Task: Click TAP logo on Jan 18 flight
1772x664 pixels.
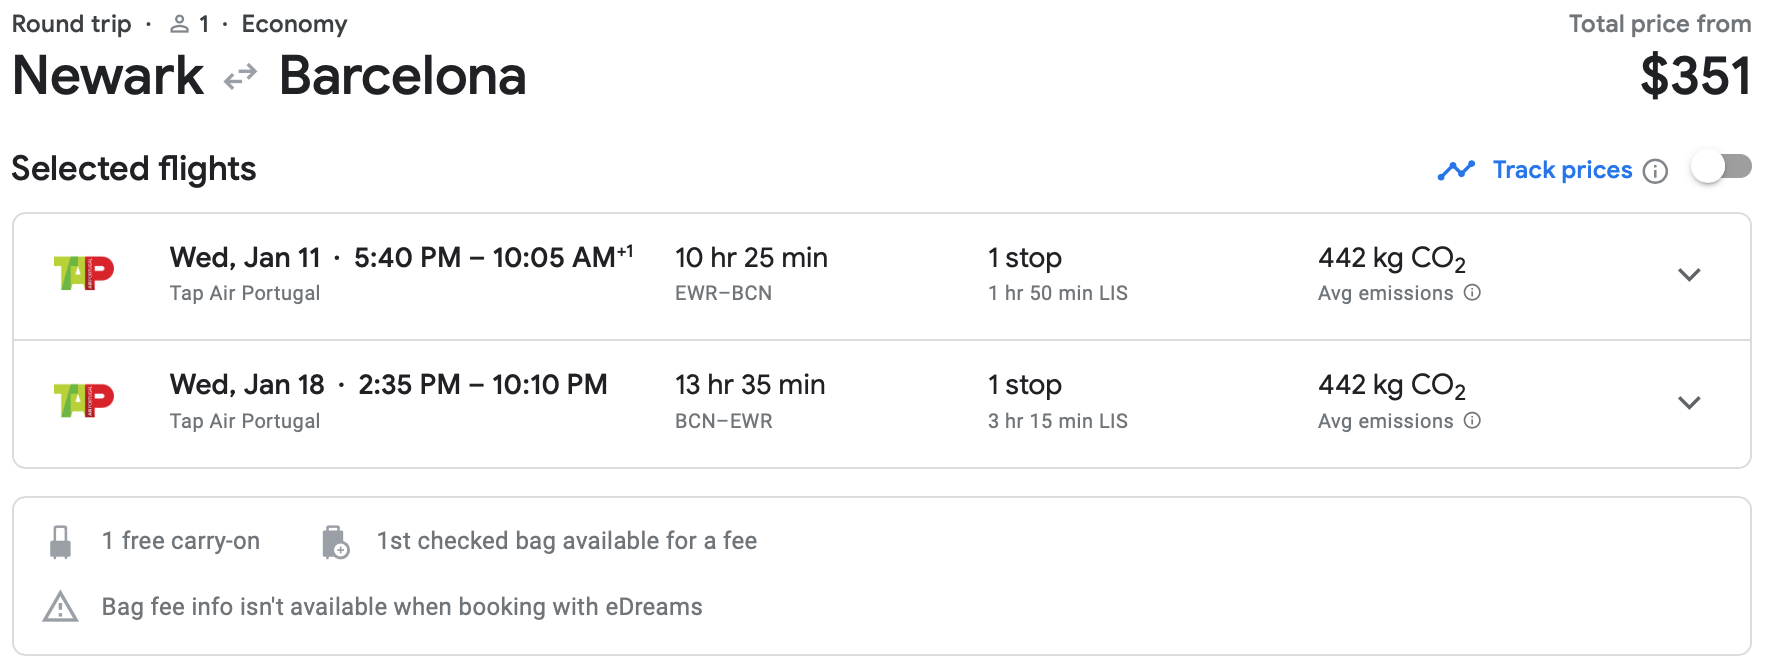Action: pyautogui.click(x=84, y=401)
